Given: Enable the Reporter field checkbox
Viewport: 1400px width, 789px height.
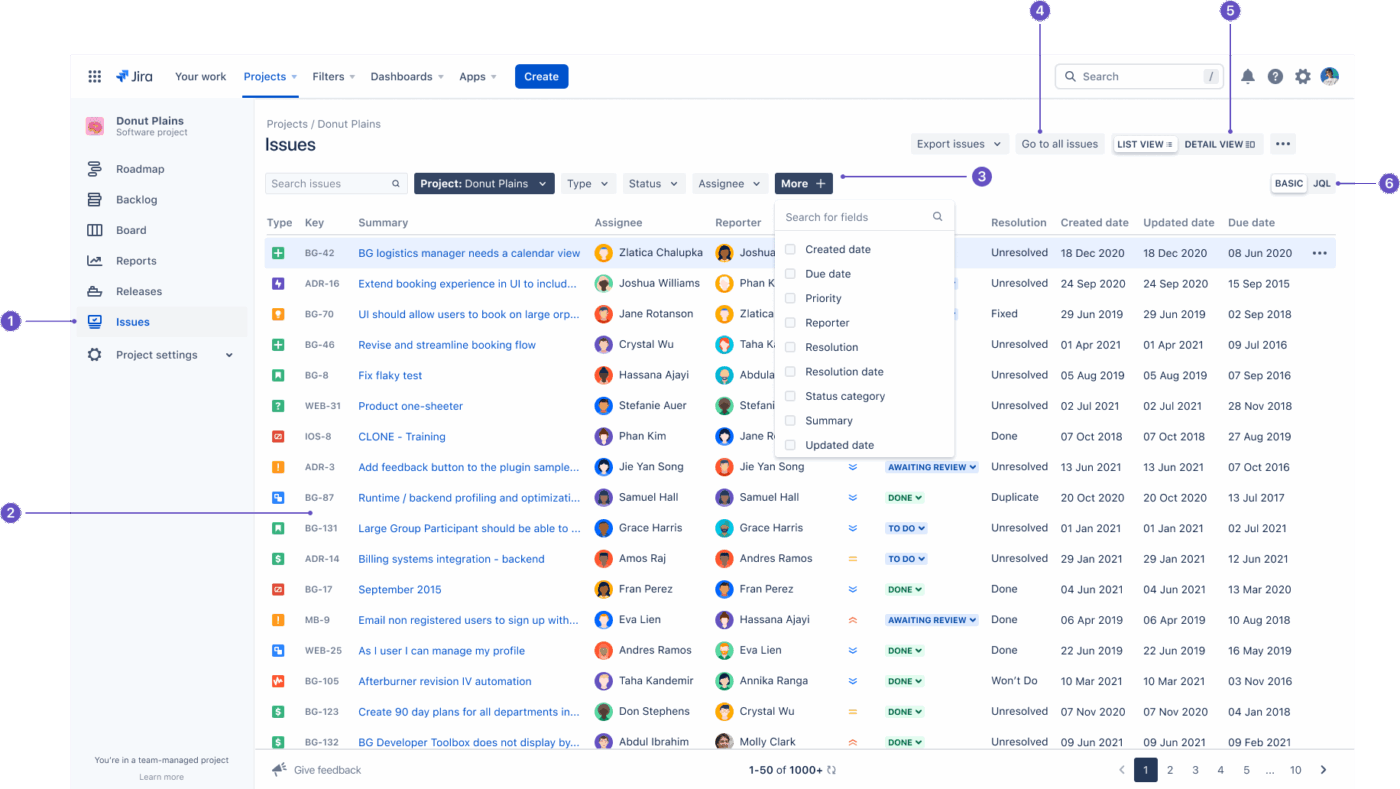Looking at the screenshot, I should click(x=790, y=322).
